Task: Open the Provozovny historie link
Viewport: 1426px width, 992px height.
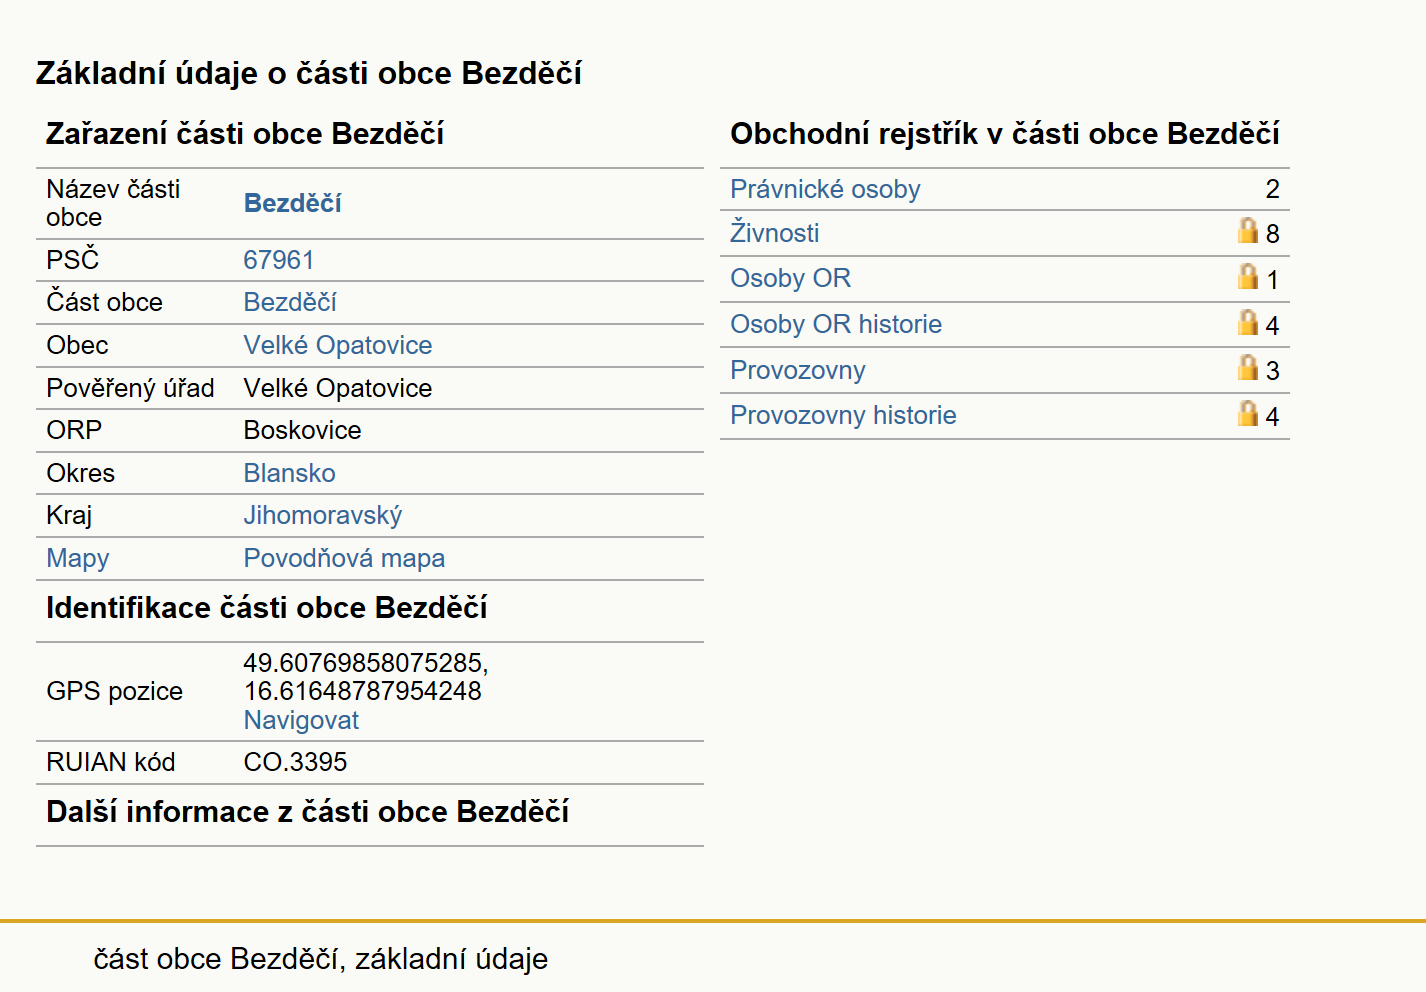Action: tap(843, 415)
